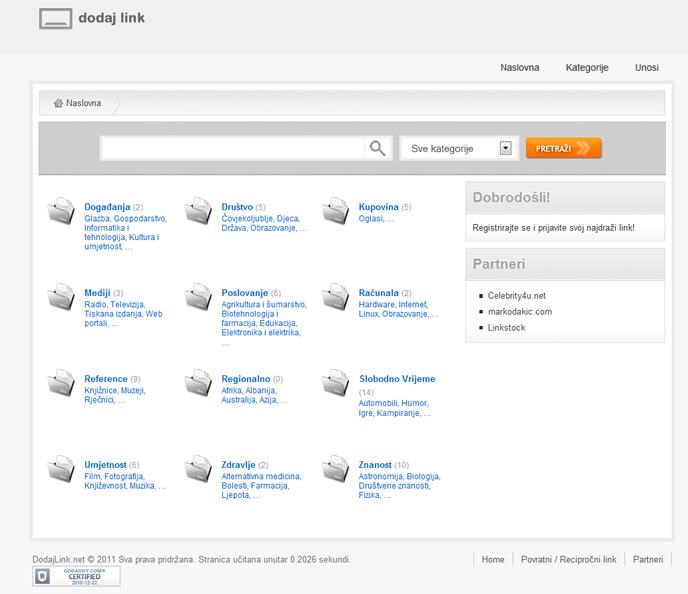
Task: Open the Kategorije menu item
Action: click(587, 68)
